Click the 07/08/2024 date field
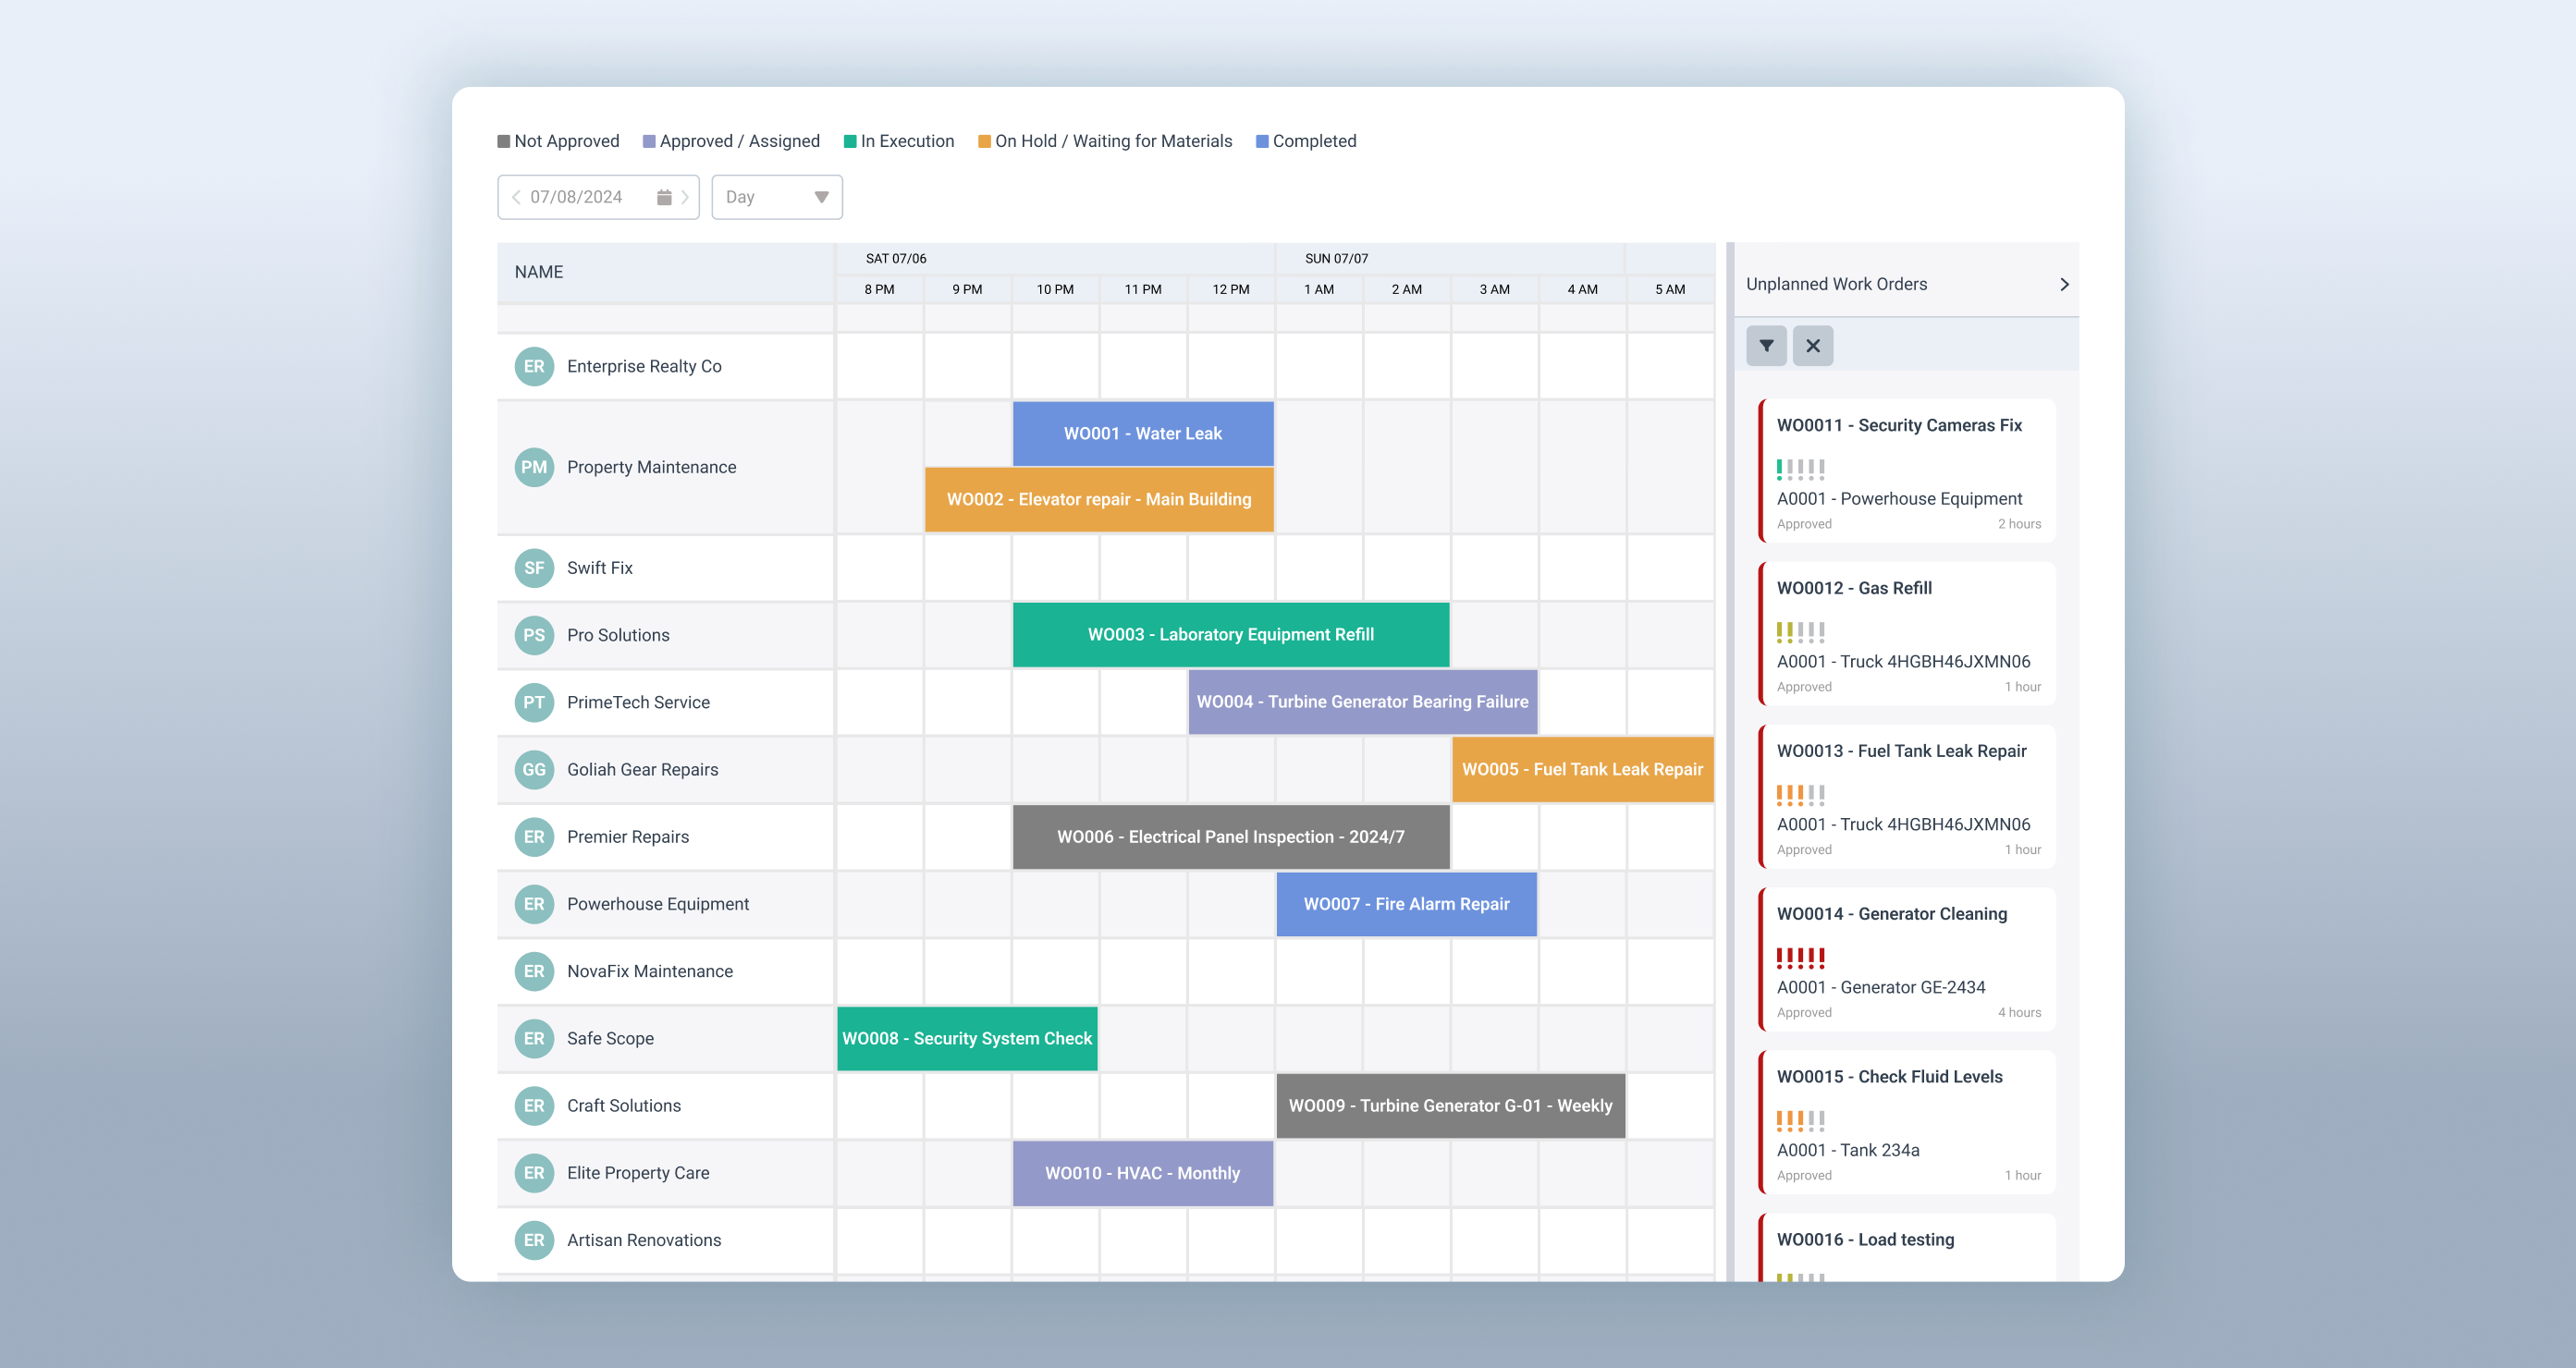This screenshot has width=2576, height=1368. (x=576, y=197)
